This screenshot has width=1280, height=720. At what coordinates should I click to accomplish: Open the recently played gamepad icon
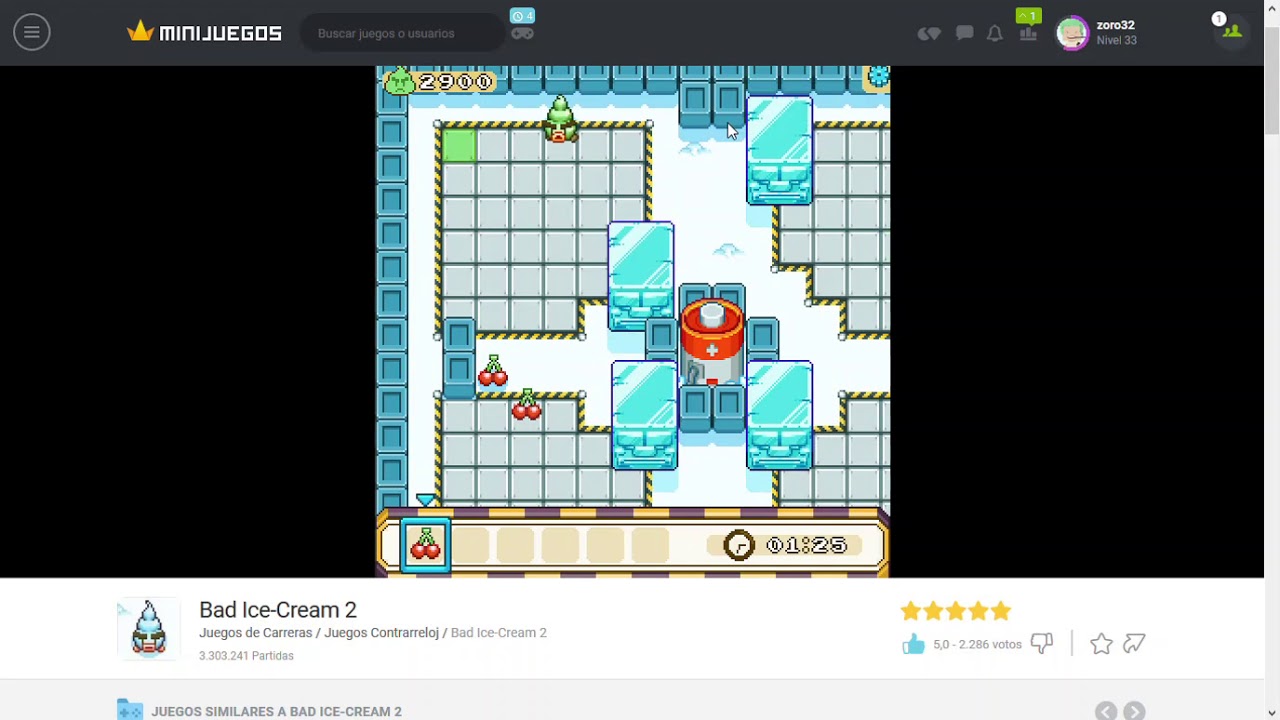coord(522,33)
